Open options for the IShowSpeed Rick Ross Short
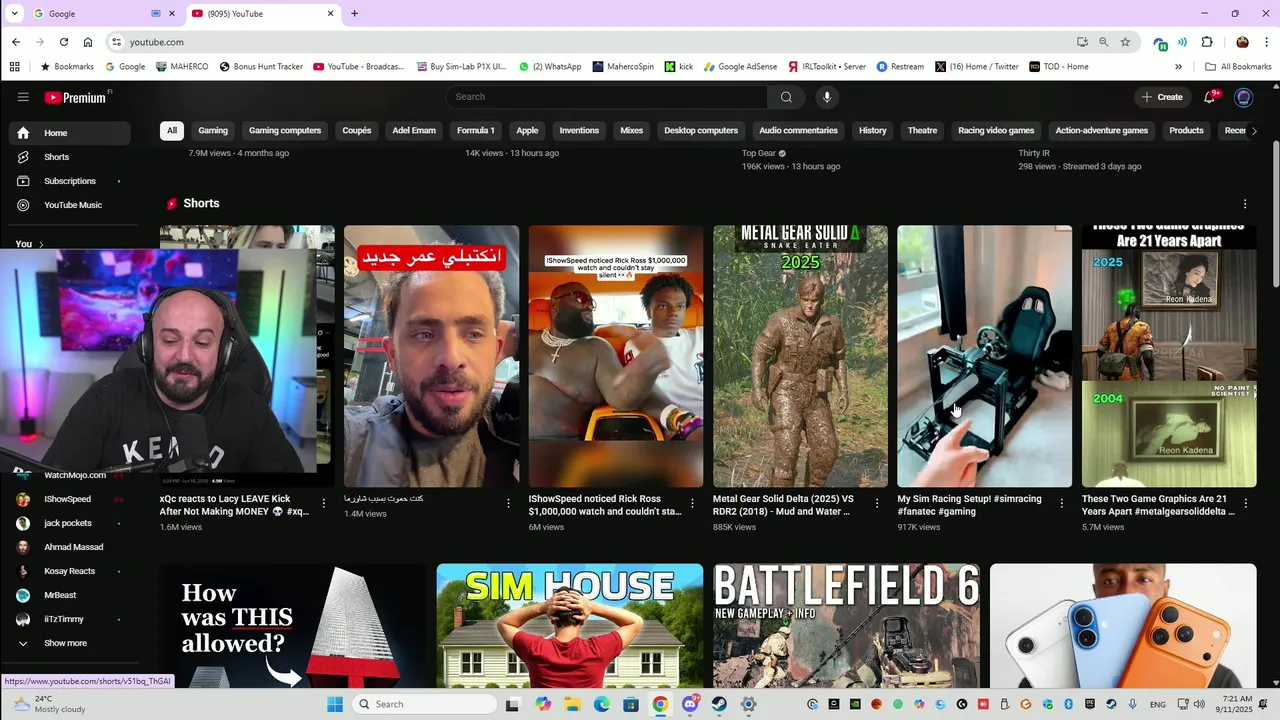1280x720 pixels. [x=692, y=503]
